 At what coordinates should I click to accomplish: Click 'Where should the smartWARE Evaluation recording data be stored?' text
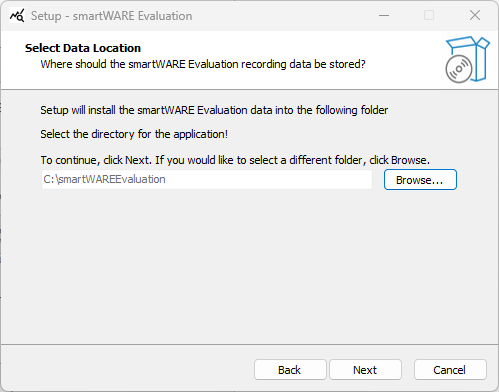pyautogui.click(x=203, y=64)
